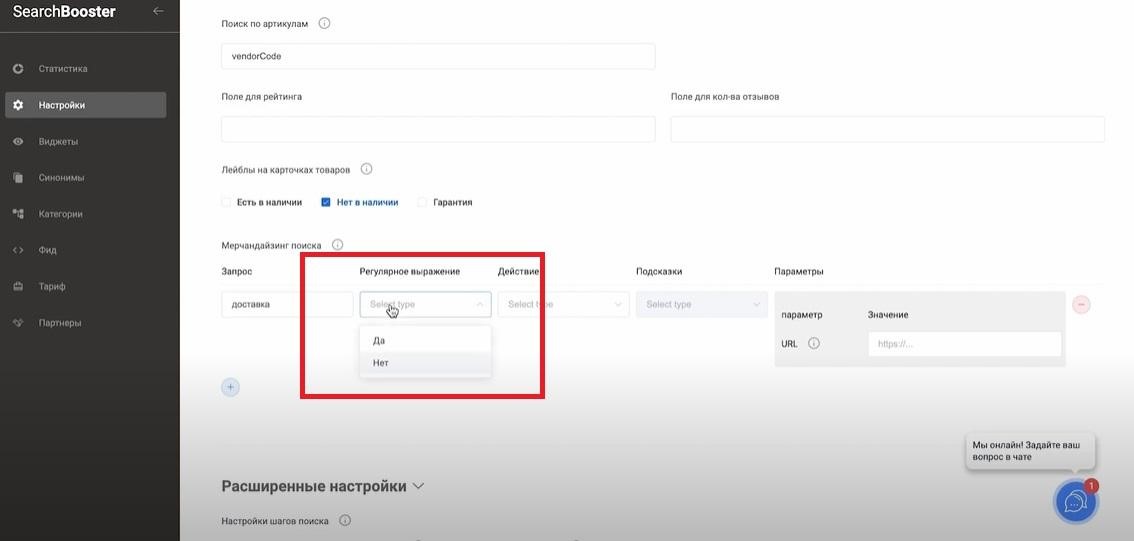Add new merchandising row with plus icon
The image size is (1134, 541).
click(230, 387)
